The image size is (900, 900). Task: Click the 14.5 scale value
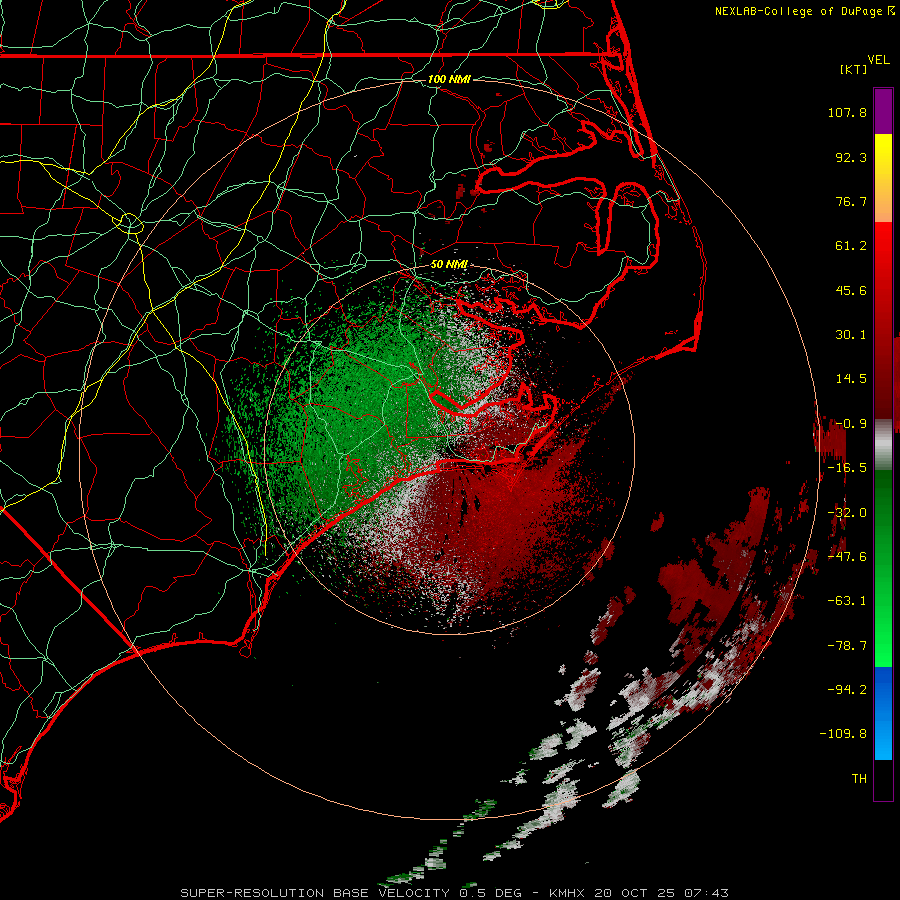coord(851,379)
